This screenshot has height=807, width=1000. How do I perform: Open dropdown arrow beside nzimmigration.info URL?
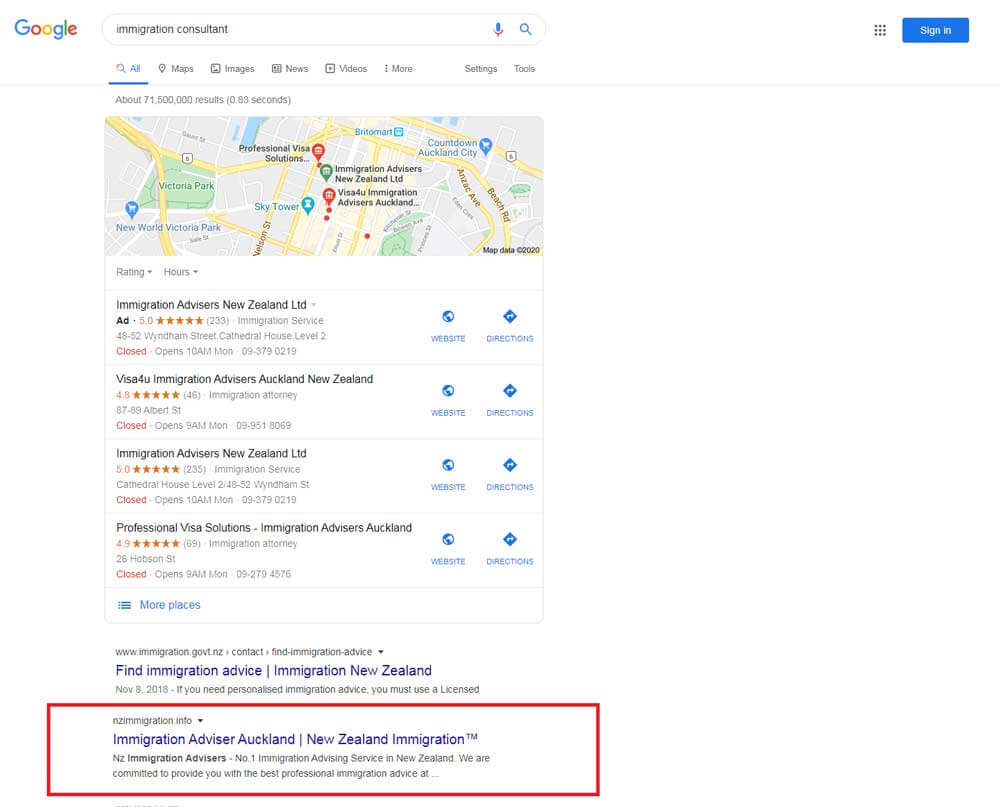tap(200, 721)
